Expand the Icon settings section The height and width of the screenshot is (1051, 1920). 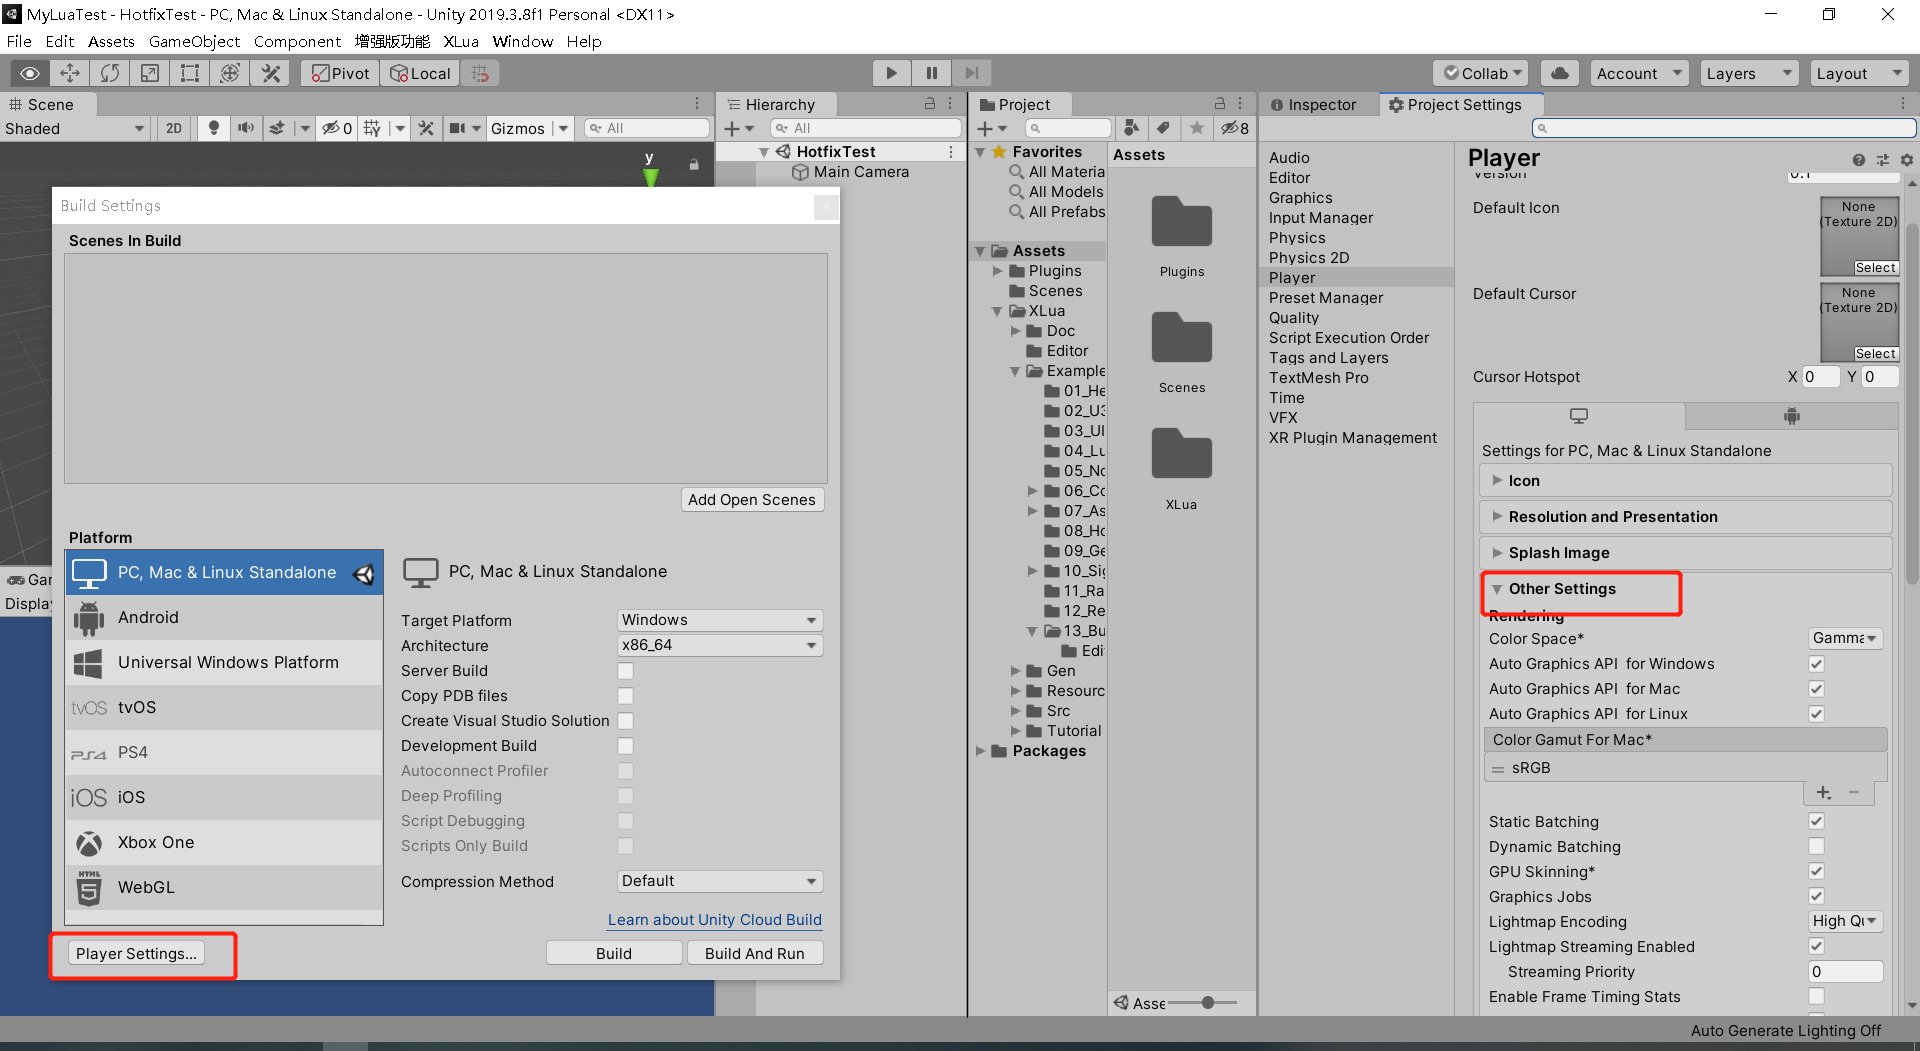[1686, 481]
